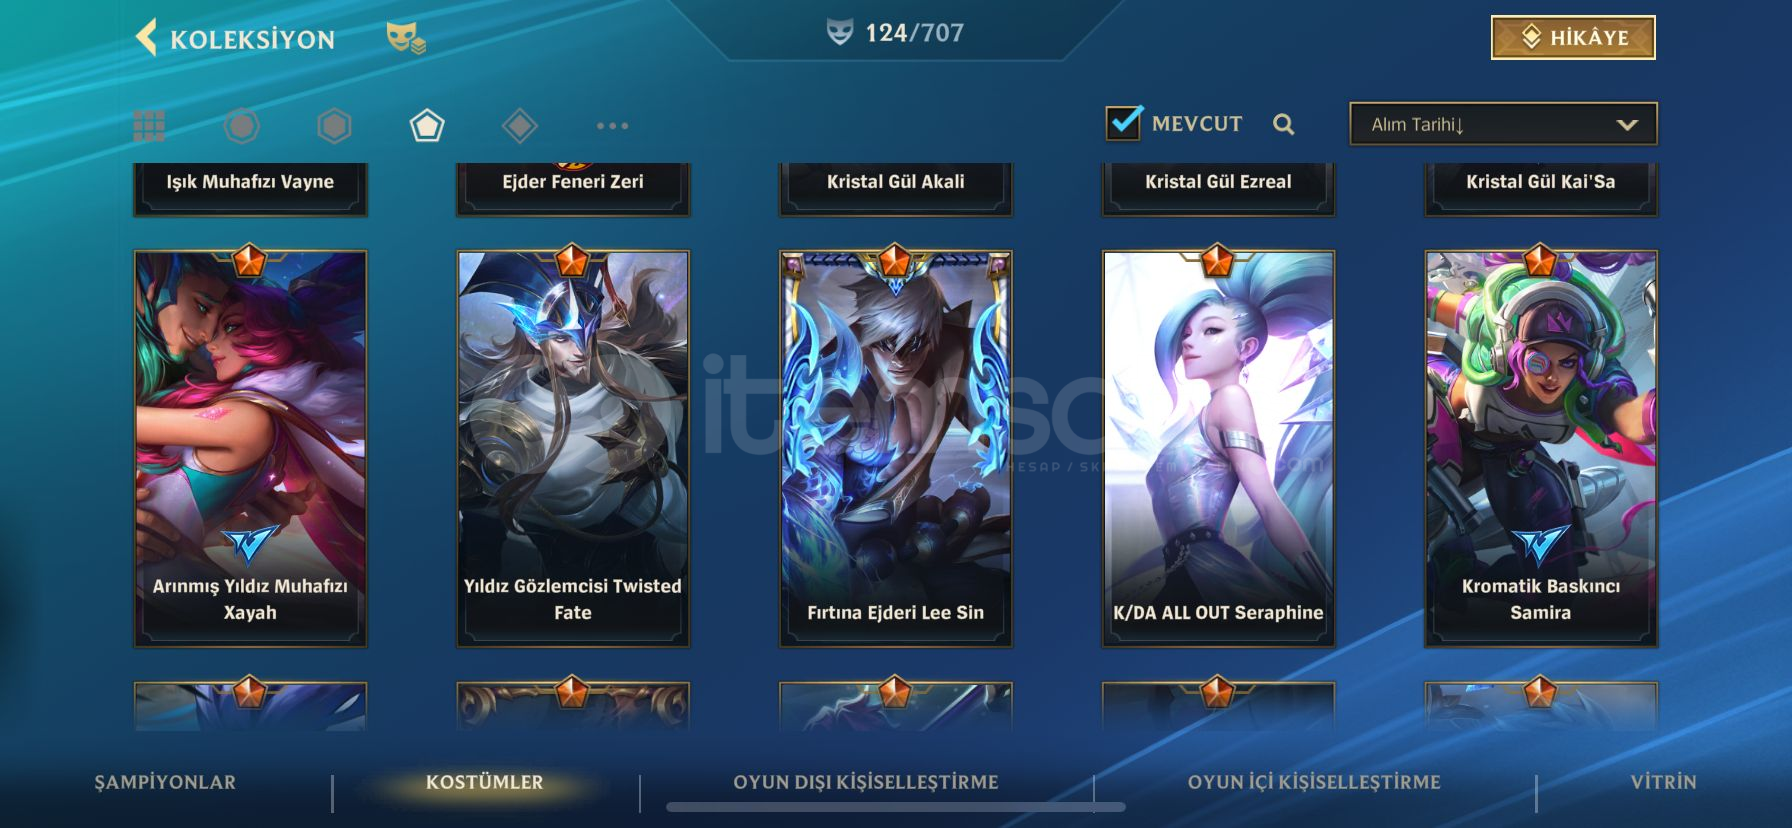The height and width of the screenshot is (828, 1792).
Task: Open the masks and coins icon
Action: pos(406,39)
